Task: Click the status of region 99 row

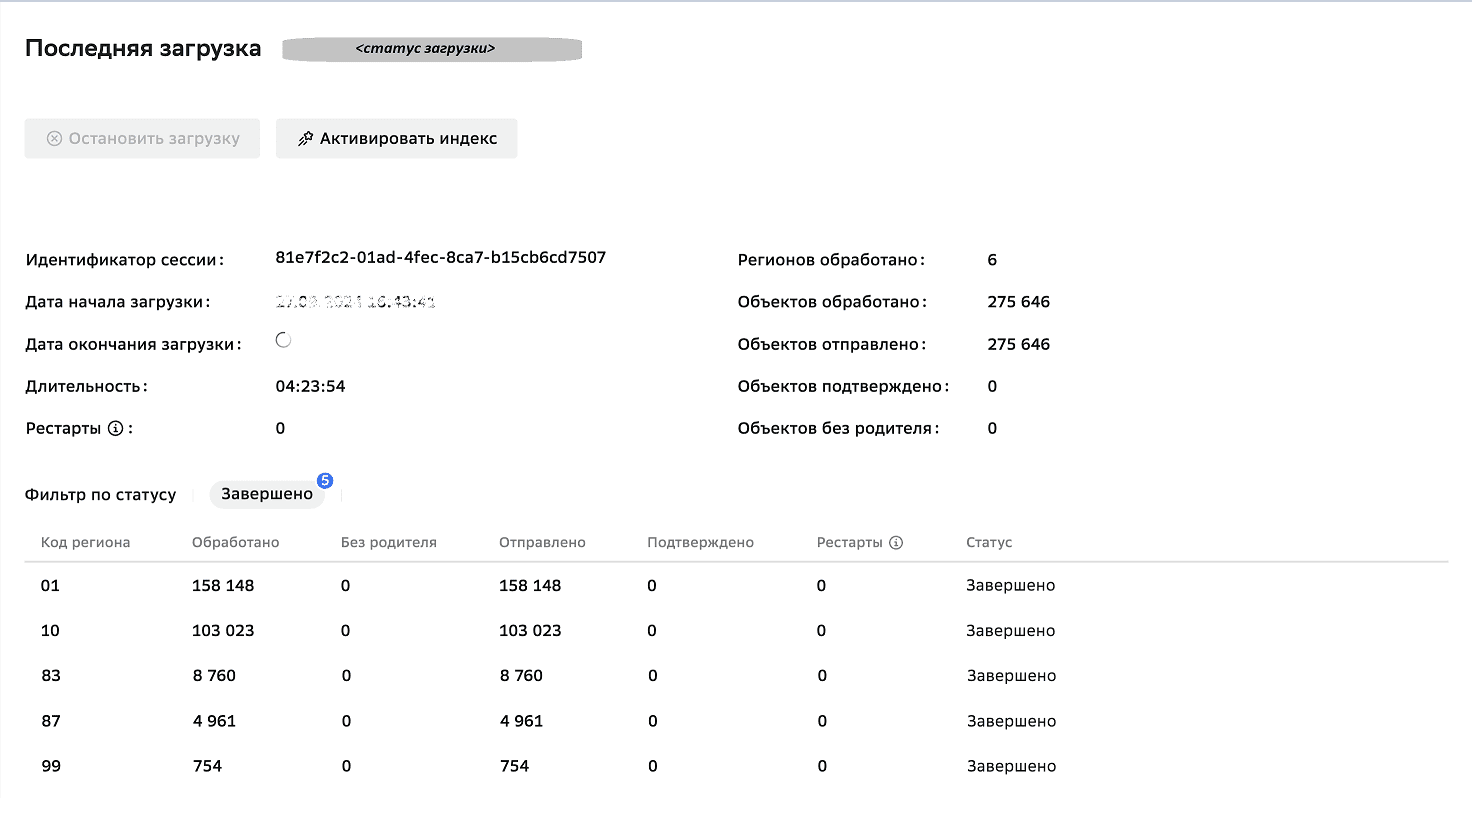Action: (x=1011, y=767)
